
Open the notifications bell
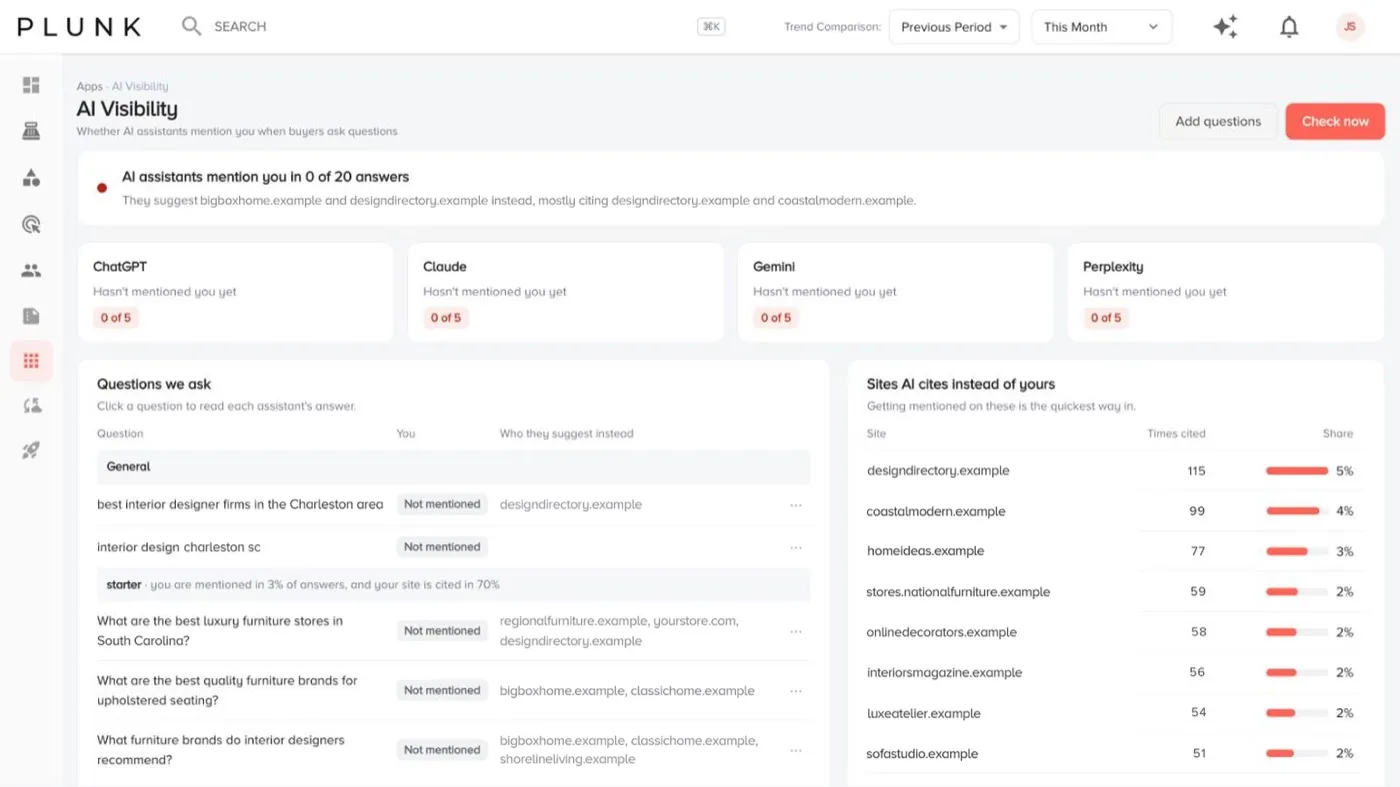1289,27
